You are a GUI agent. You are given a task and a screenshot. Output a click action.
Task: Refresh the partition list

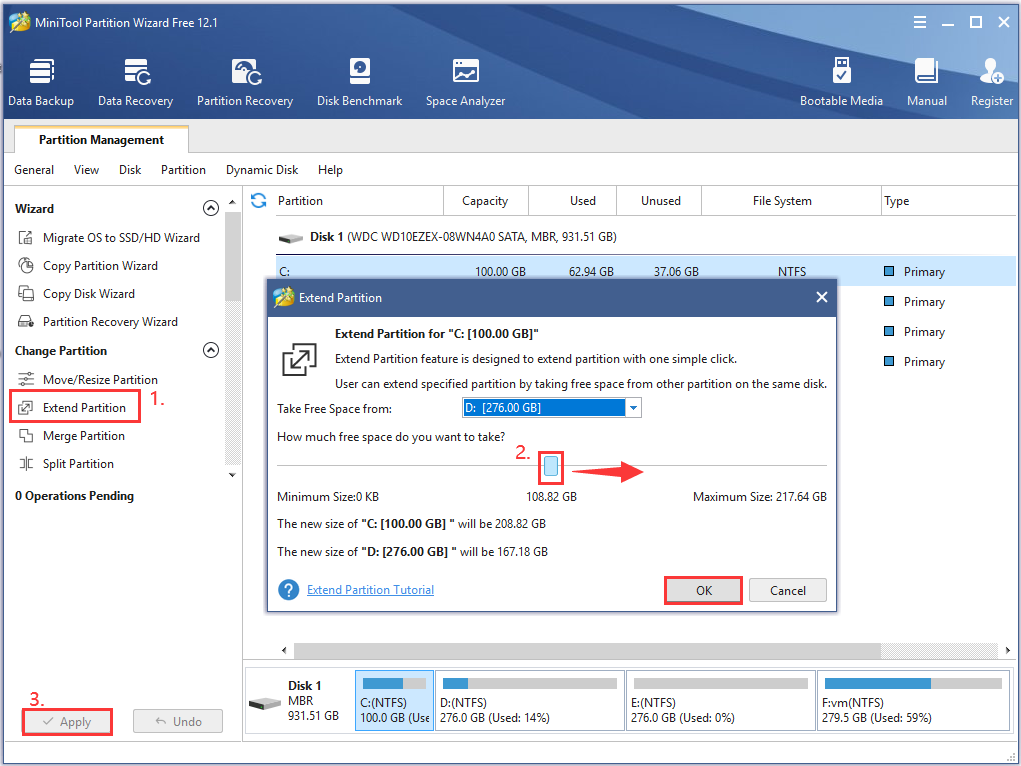259,201
